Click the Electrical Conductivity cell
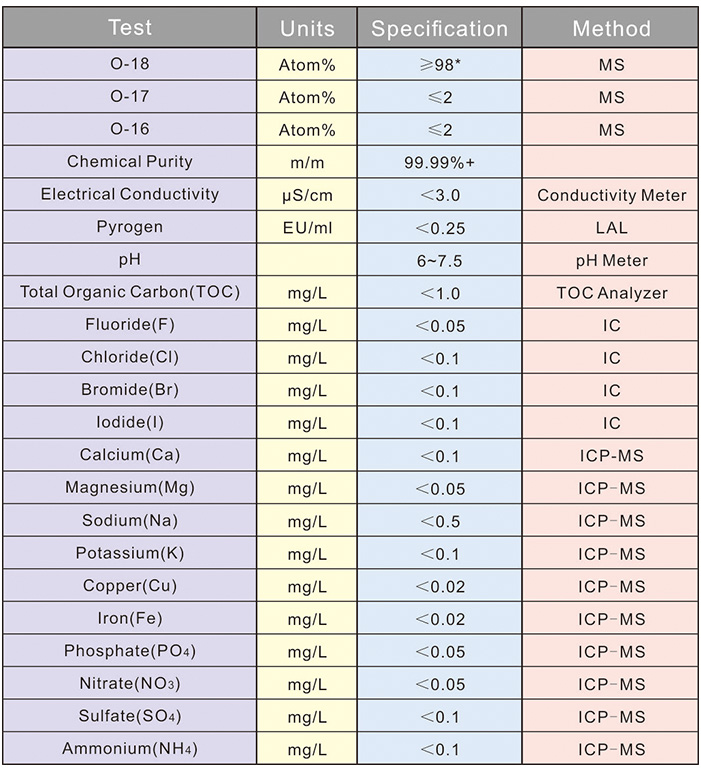701x771 pixels. click(x=130, y=194)
